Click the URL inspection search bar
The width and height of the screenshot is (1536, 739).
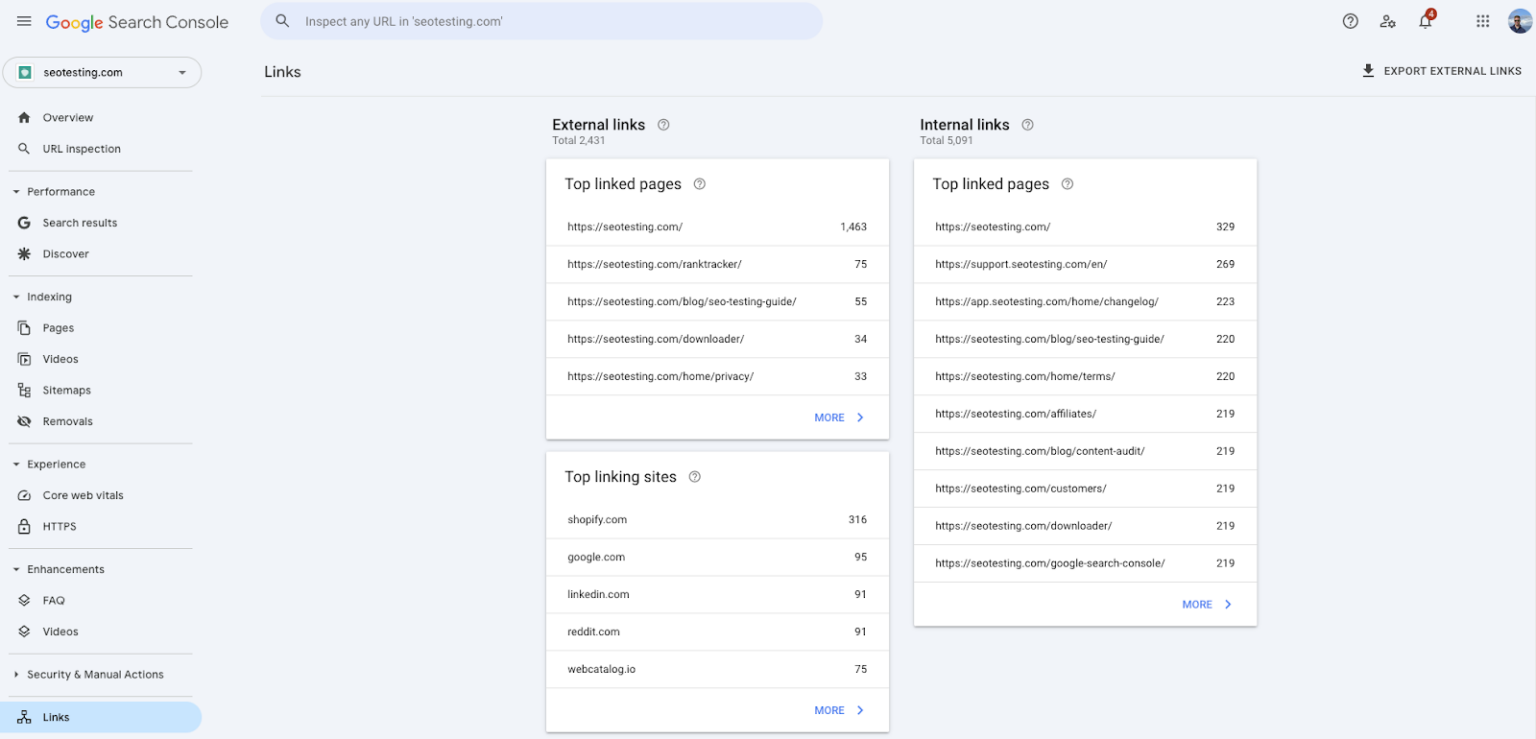(x=541, y=20)
